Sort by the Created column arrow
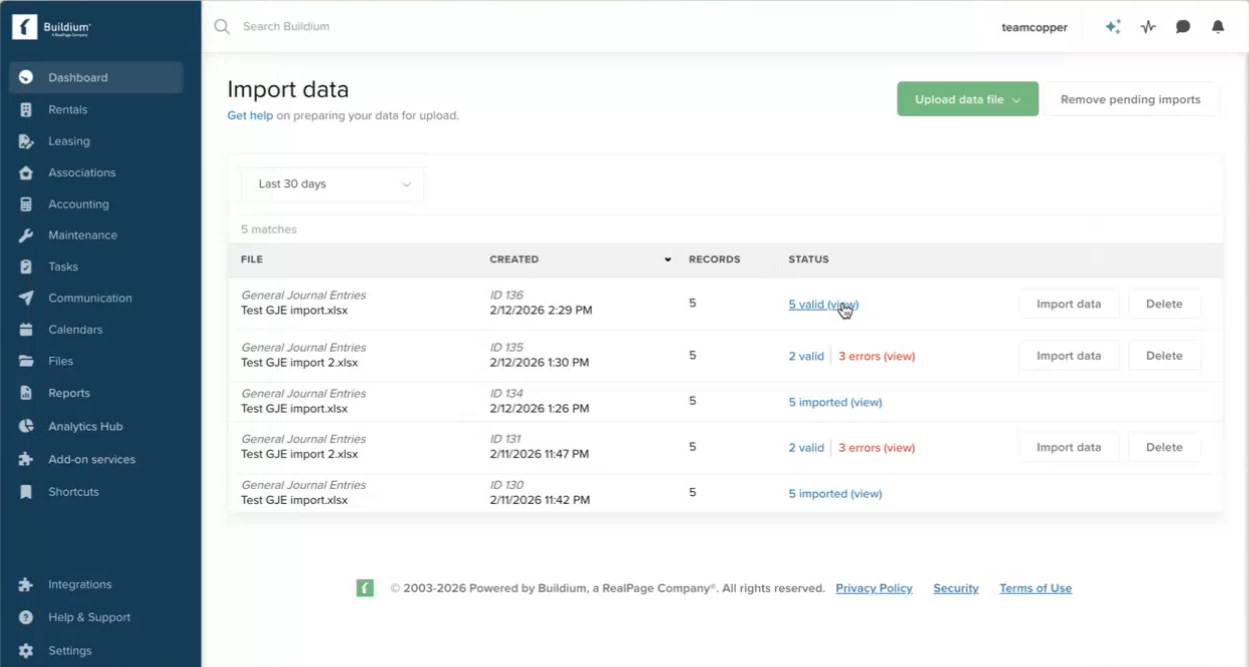1249x667 pixels. [668, 260]
